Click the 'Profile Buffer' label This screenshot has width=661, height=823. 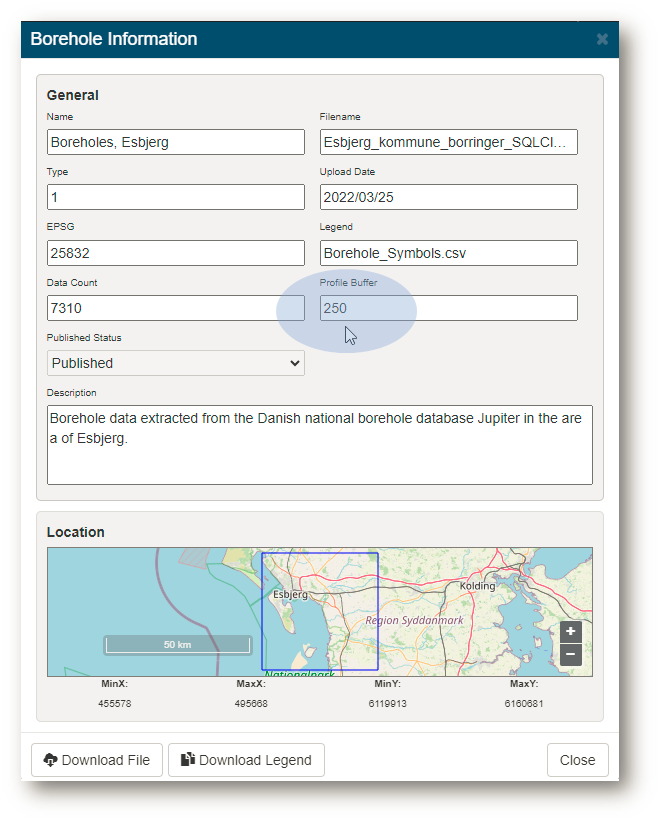[349, 282]
